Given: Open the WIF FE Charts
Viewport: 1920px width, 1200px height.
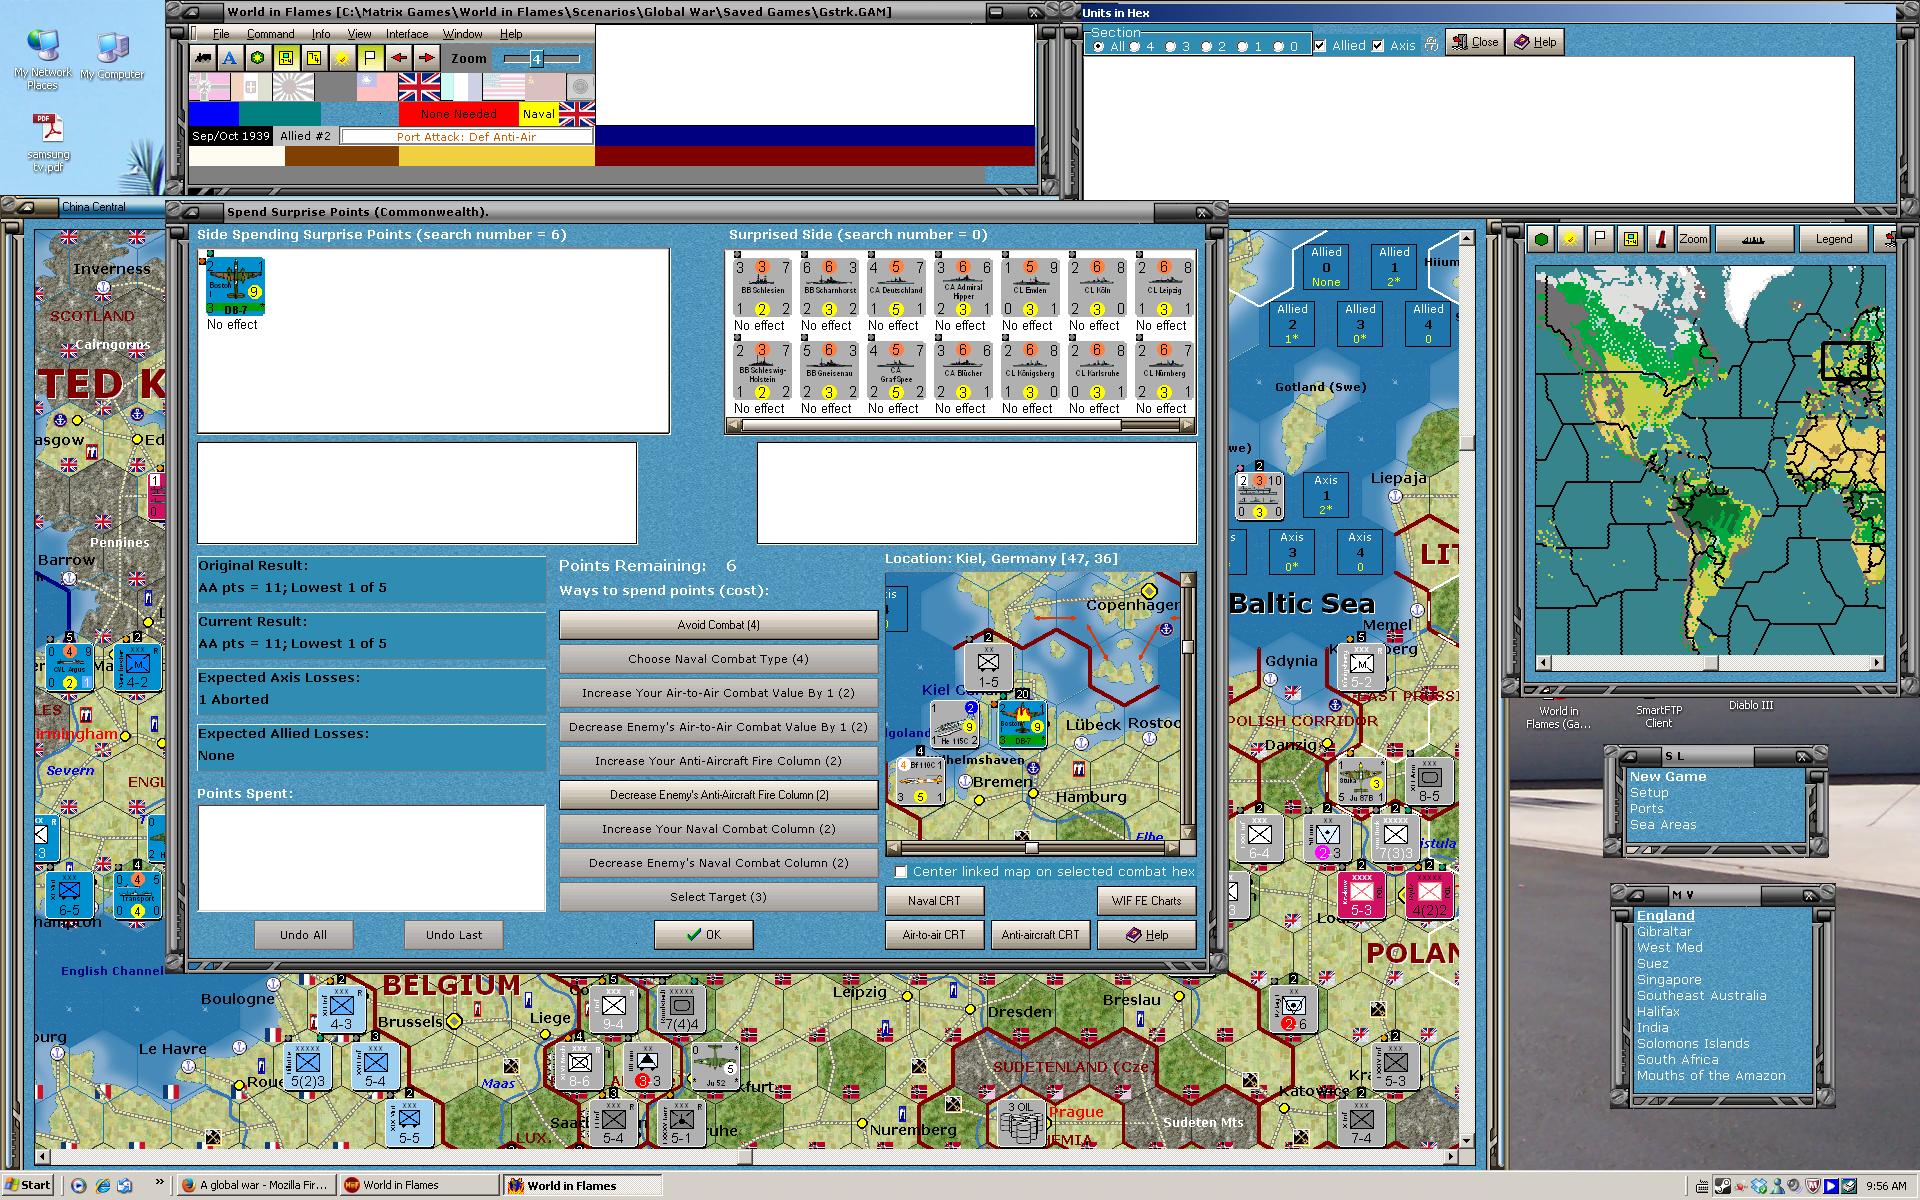Looking at the screenshot, I should point(1146,901).
